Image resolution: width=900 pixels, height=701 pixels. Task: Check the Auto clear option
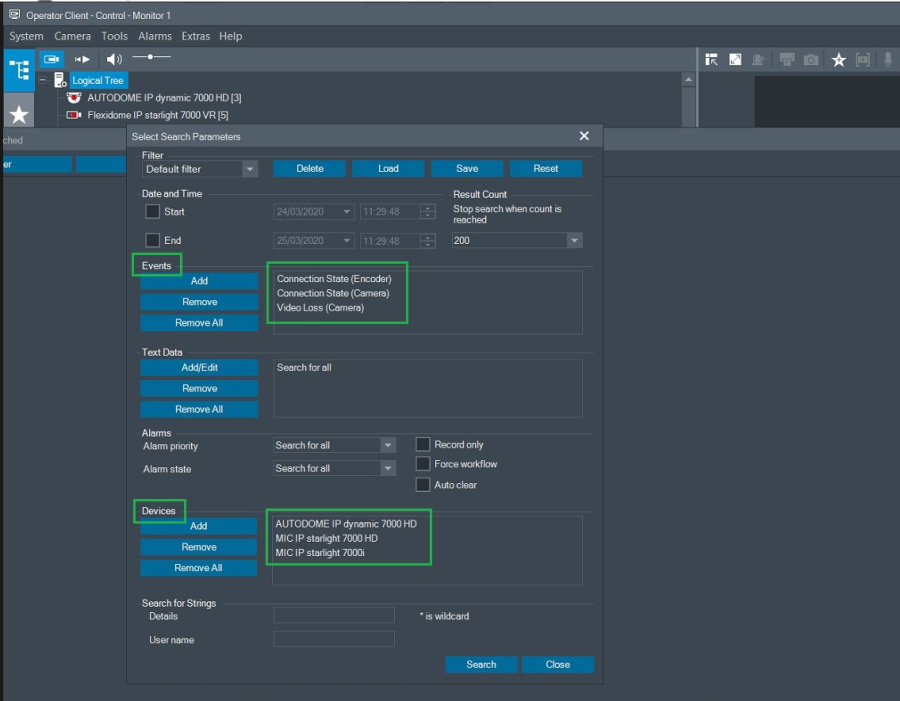(x=423, y=485)
